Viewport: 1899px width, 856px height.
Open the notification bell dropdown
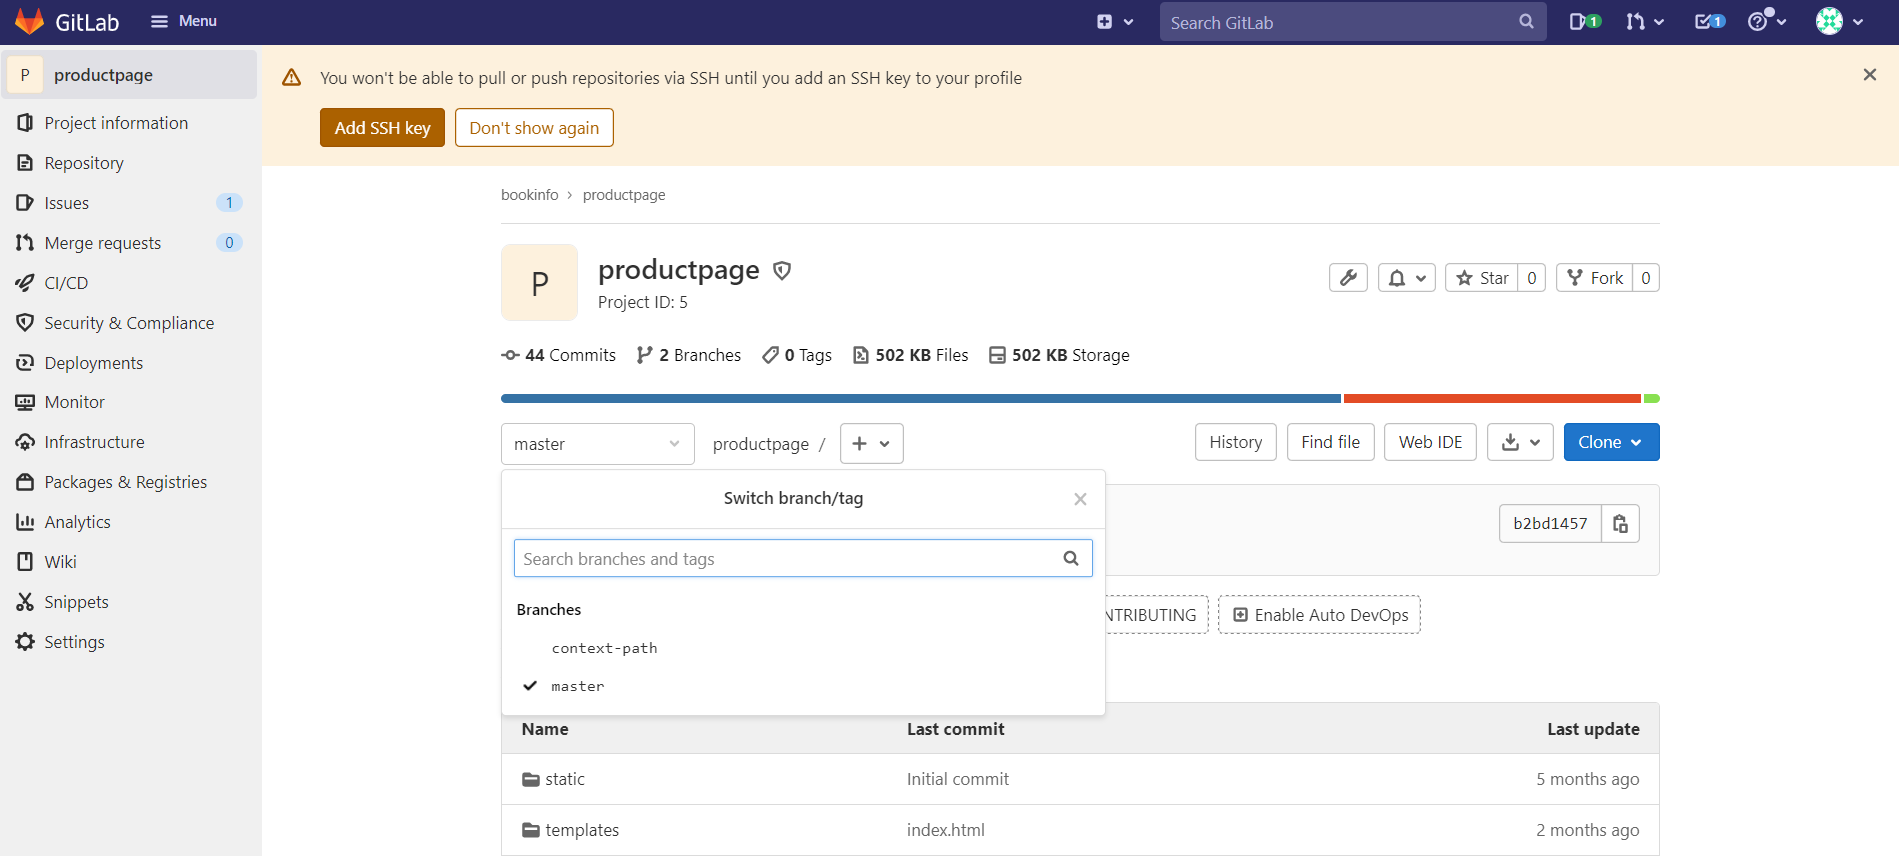coord(1407,278)
